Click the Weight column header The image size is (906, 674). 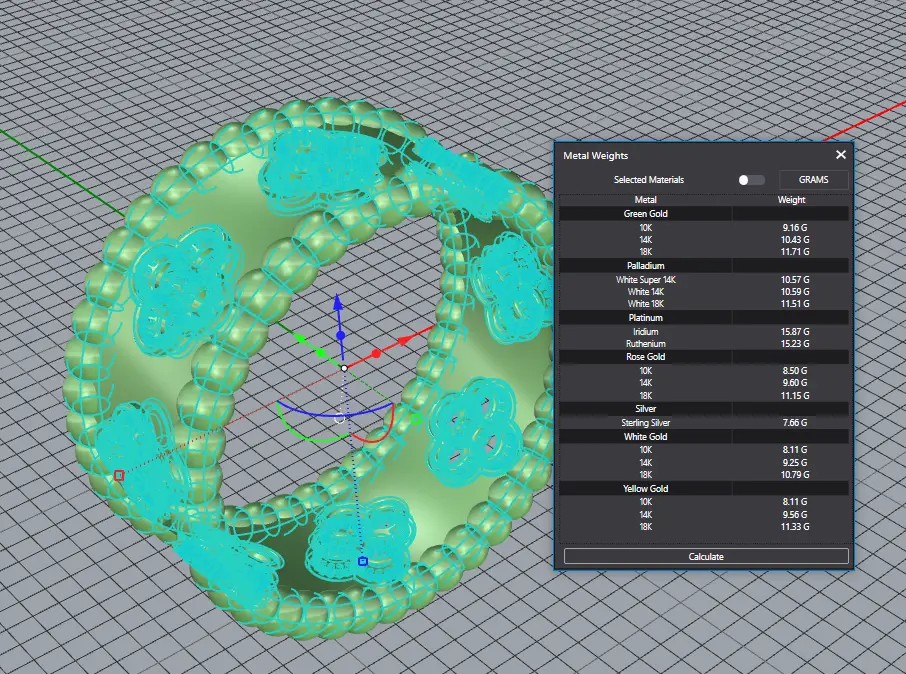coord(791,199)
